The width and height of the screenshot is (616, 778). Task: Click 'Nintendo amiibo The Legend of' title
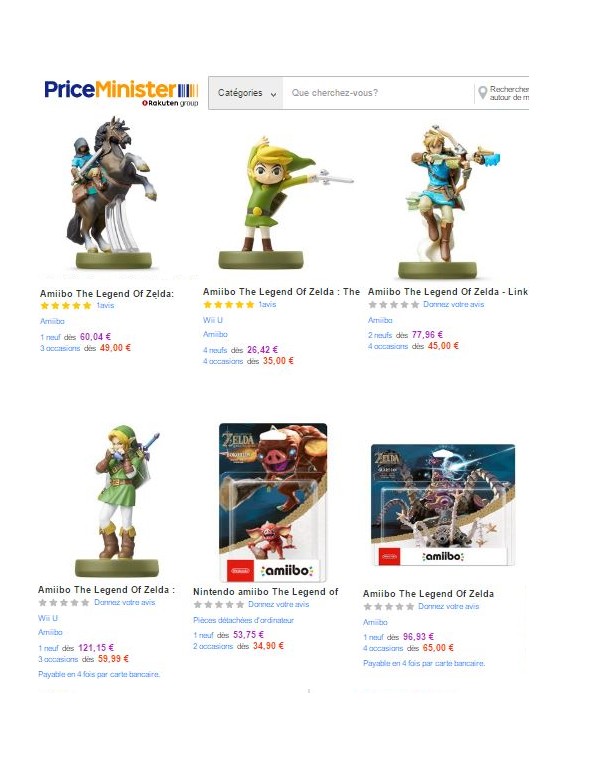click(265, 591)
